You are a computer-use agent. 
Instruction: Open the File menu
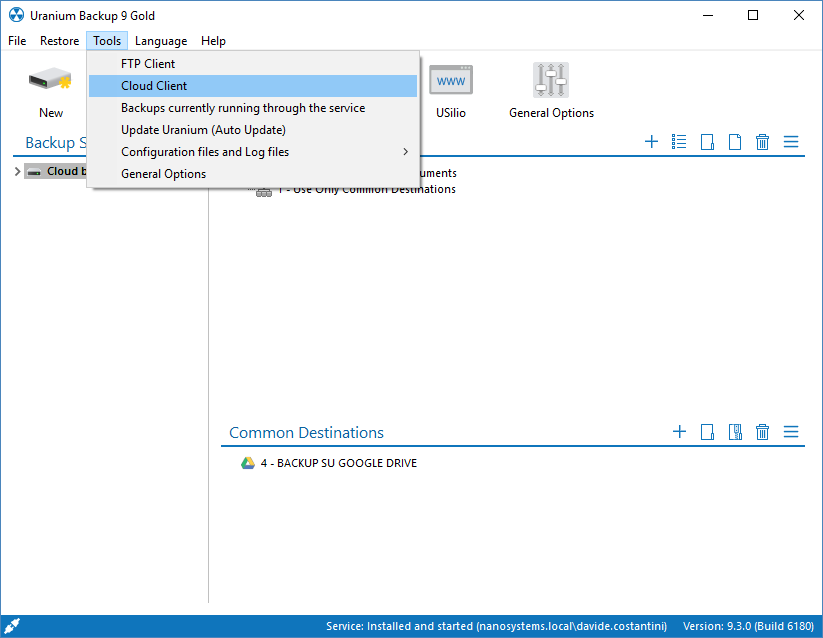pyautogui.click(x=17, y=41)
